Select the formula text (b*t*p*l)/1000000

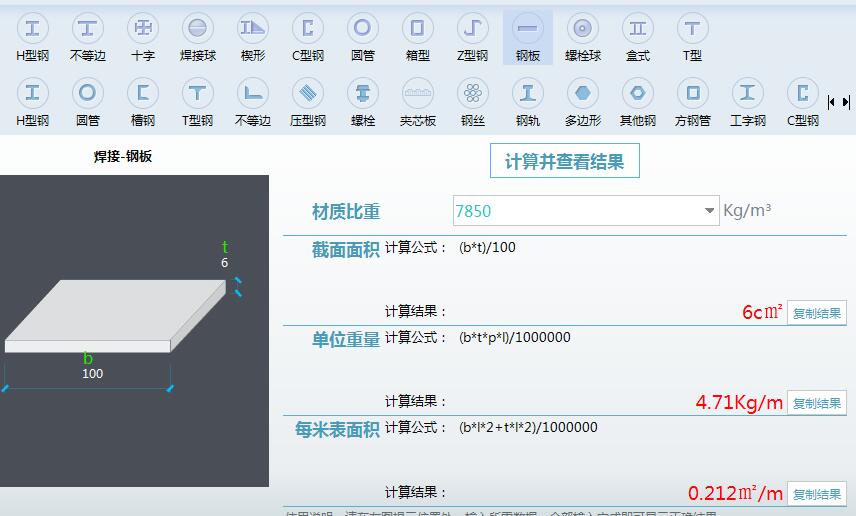coord(514,337)
